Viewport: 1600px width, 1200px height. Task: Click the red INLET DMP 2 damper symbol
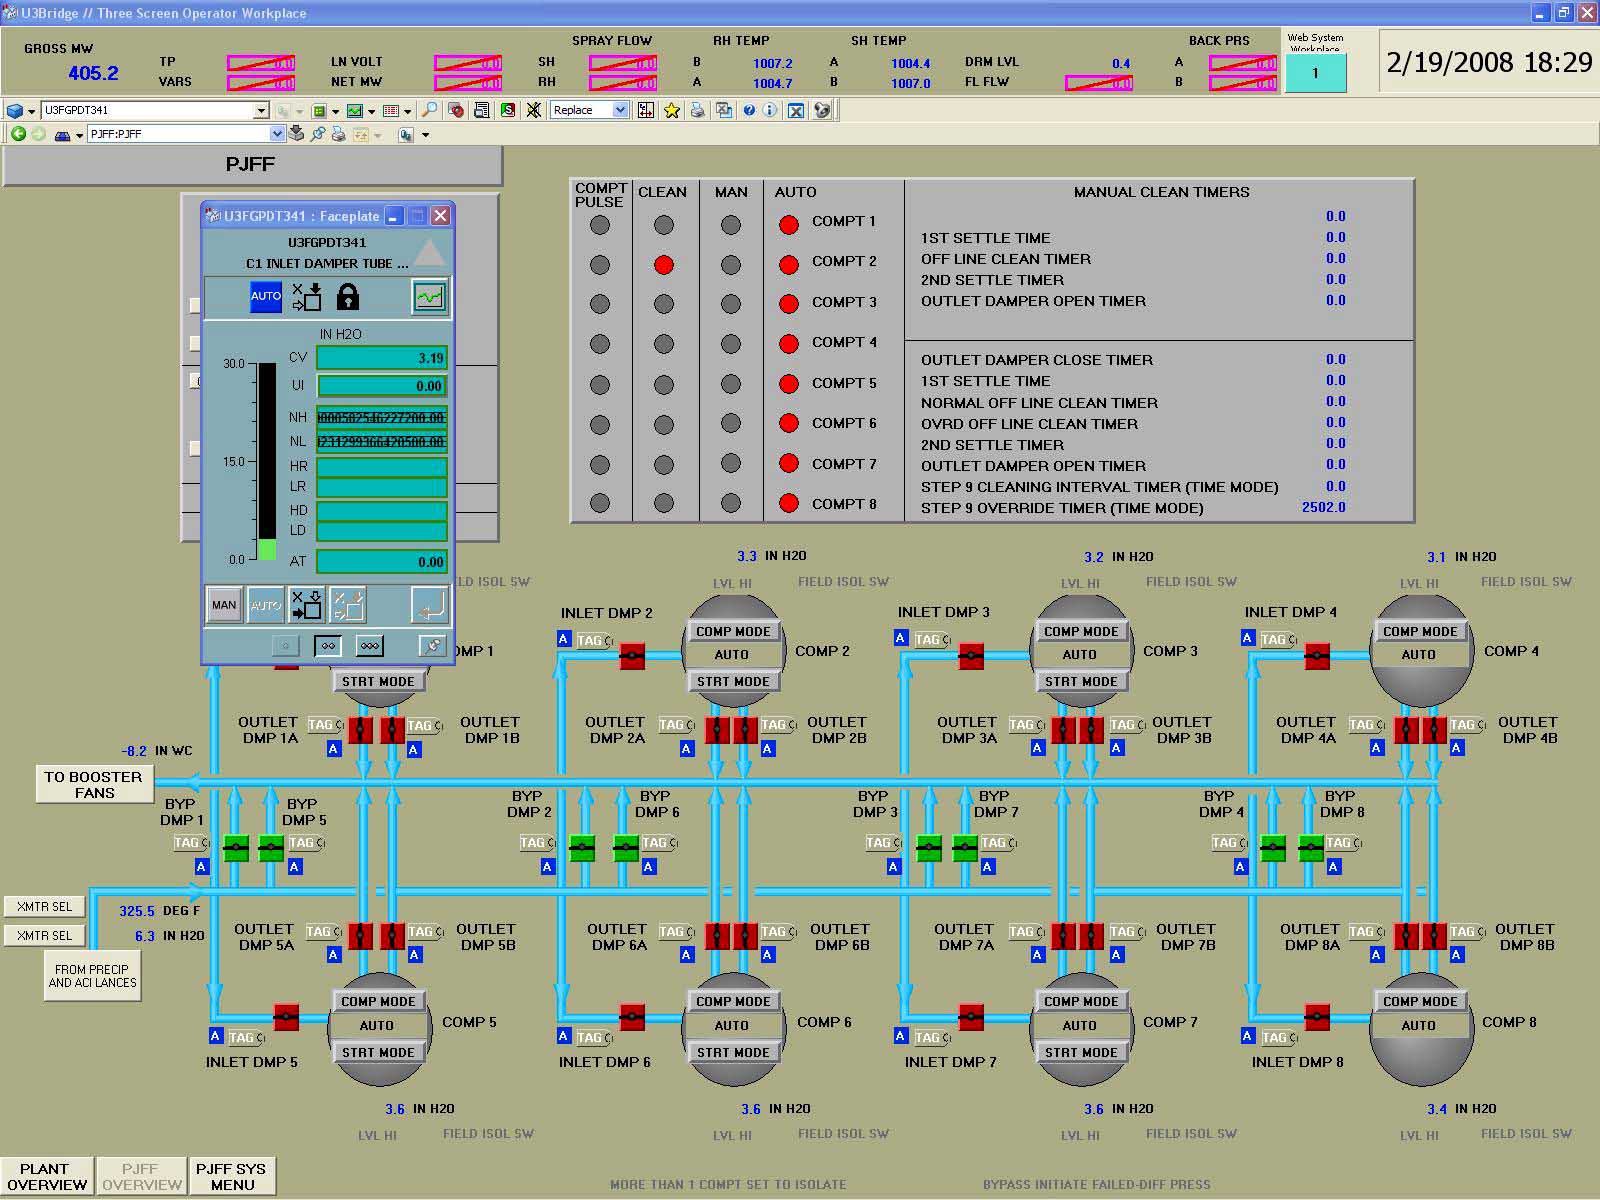pyautogui.click(x=632, y=656)
